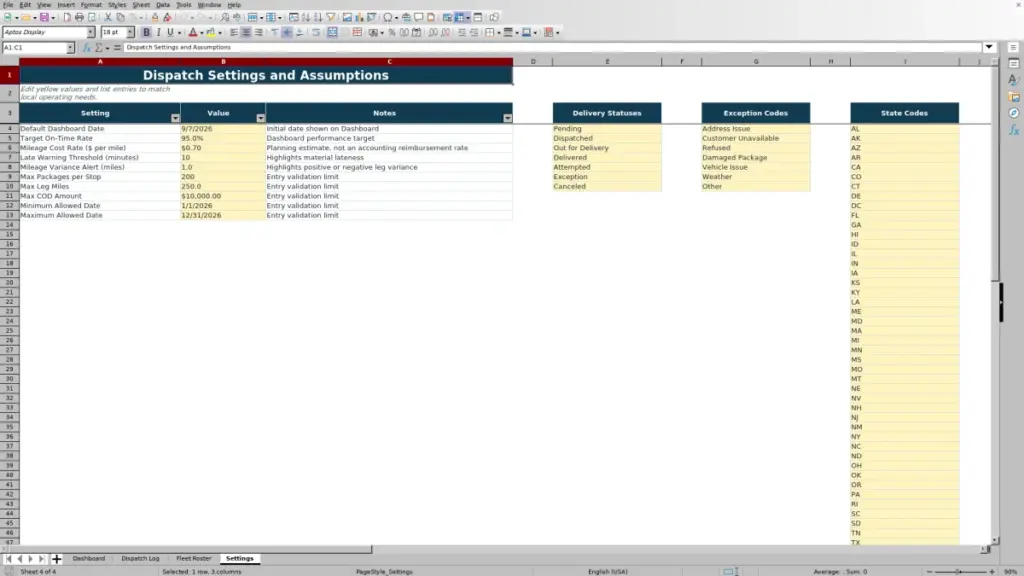Click the Format as Date icon
The height and width of the screenshot is (576, 1024).
[x=417, y=32]
